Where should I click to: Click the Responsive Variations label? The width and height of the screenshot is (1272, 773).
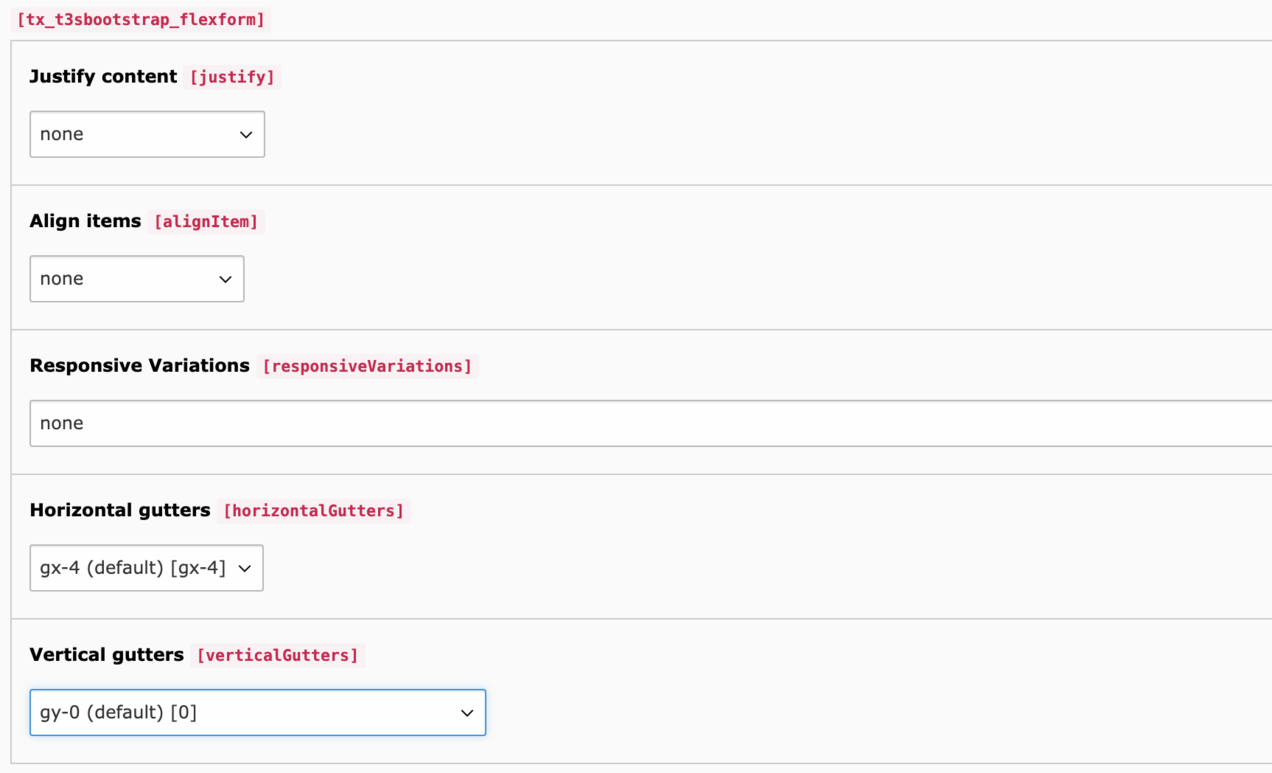139,366
